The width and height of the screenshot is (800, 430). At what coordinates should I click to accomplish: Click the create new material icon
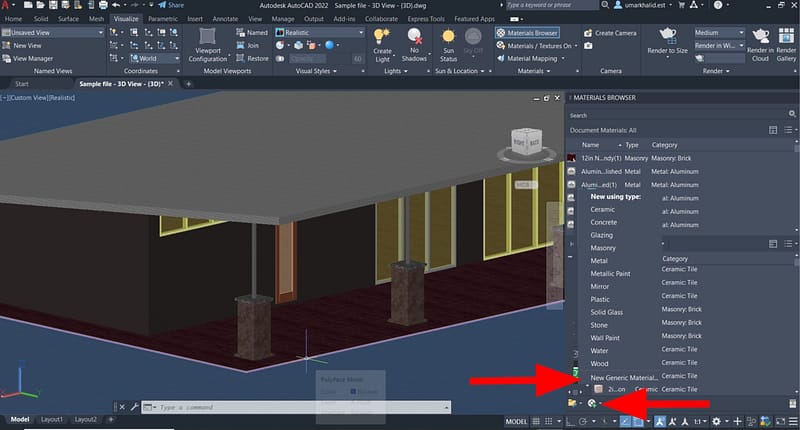[593, 403]
